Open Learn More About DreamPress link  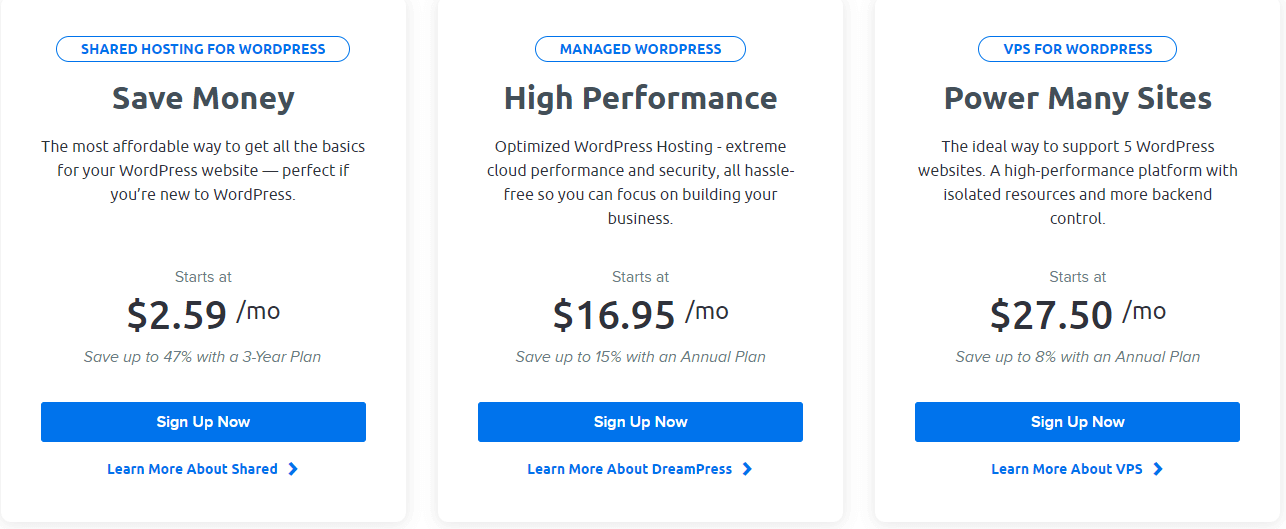(630, 469)
